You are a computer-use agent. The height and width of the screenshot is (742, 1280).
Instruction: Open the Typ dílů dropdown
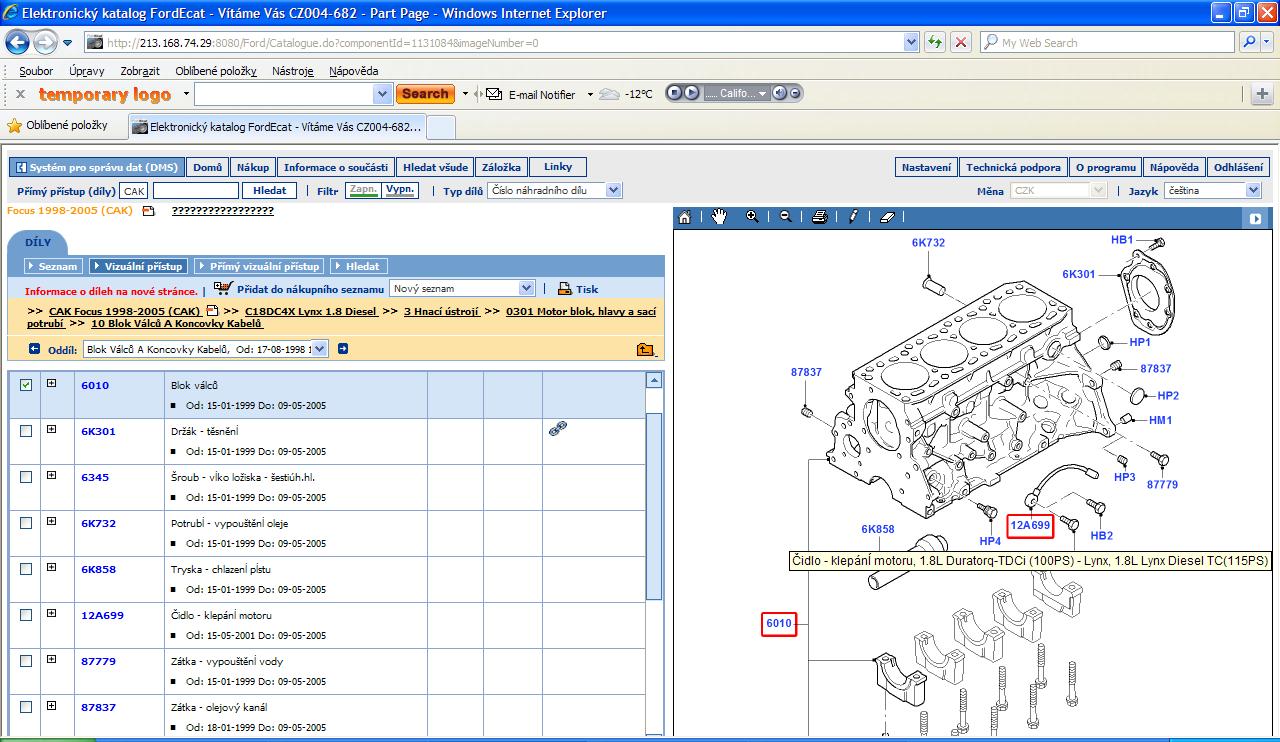[613, 190]
